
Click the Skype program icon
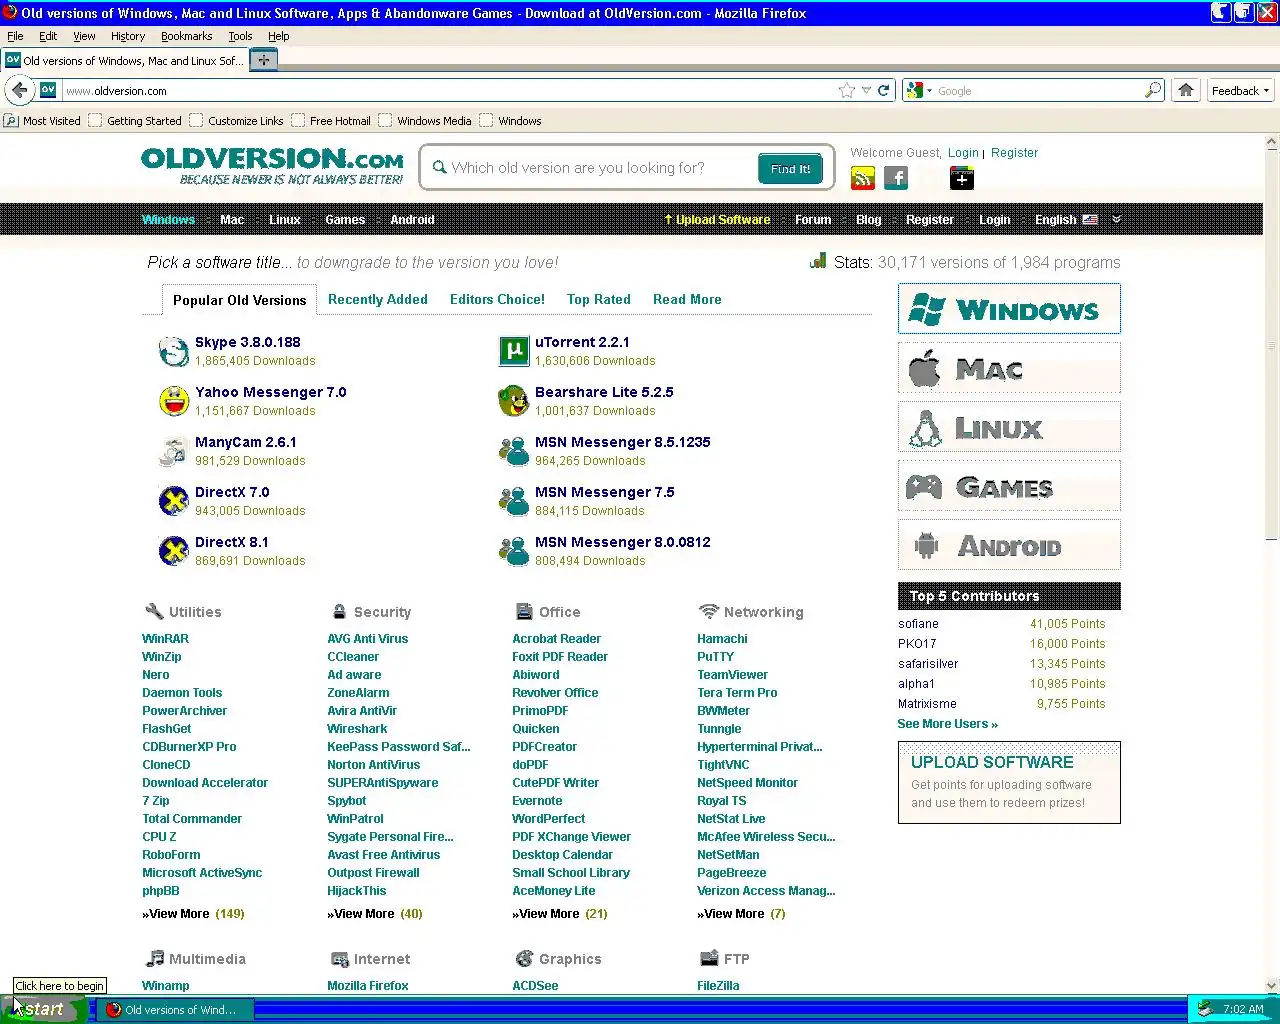pos(174,351)
